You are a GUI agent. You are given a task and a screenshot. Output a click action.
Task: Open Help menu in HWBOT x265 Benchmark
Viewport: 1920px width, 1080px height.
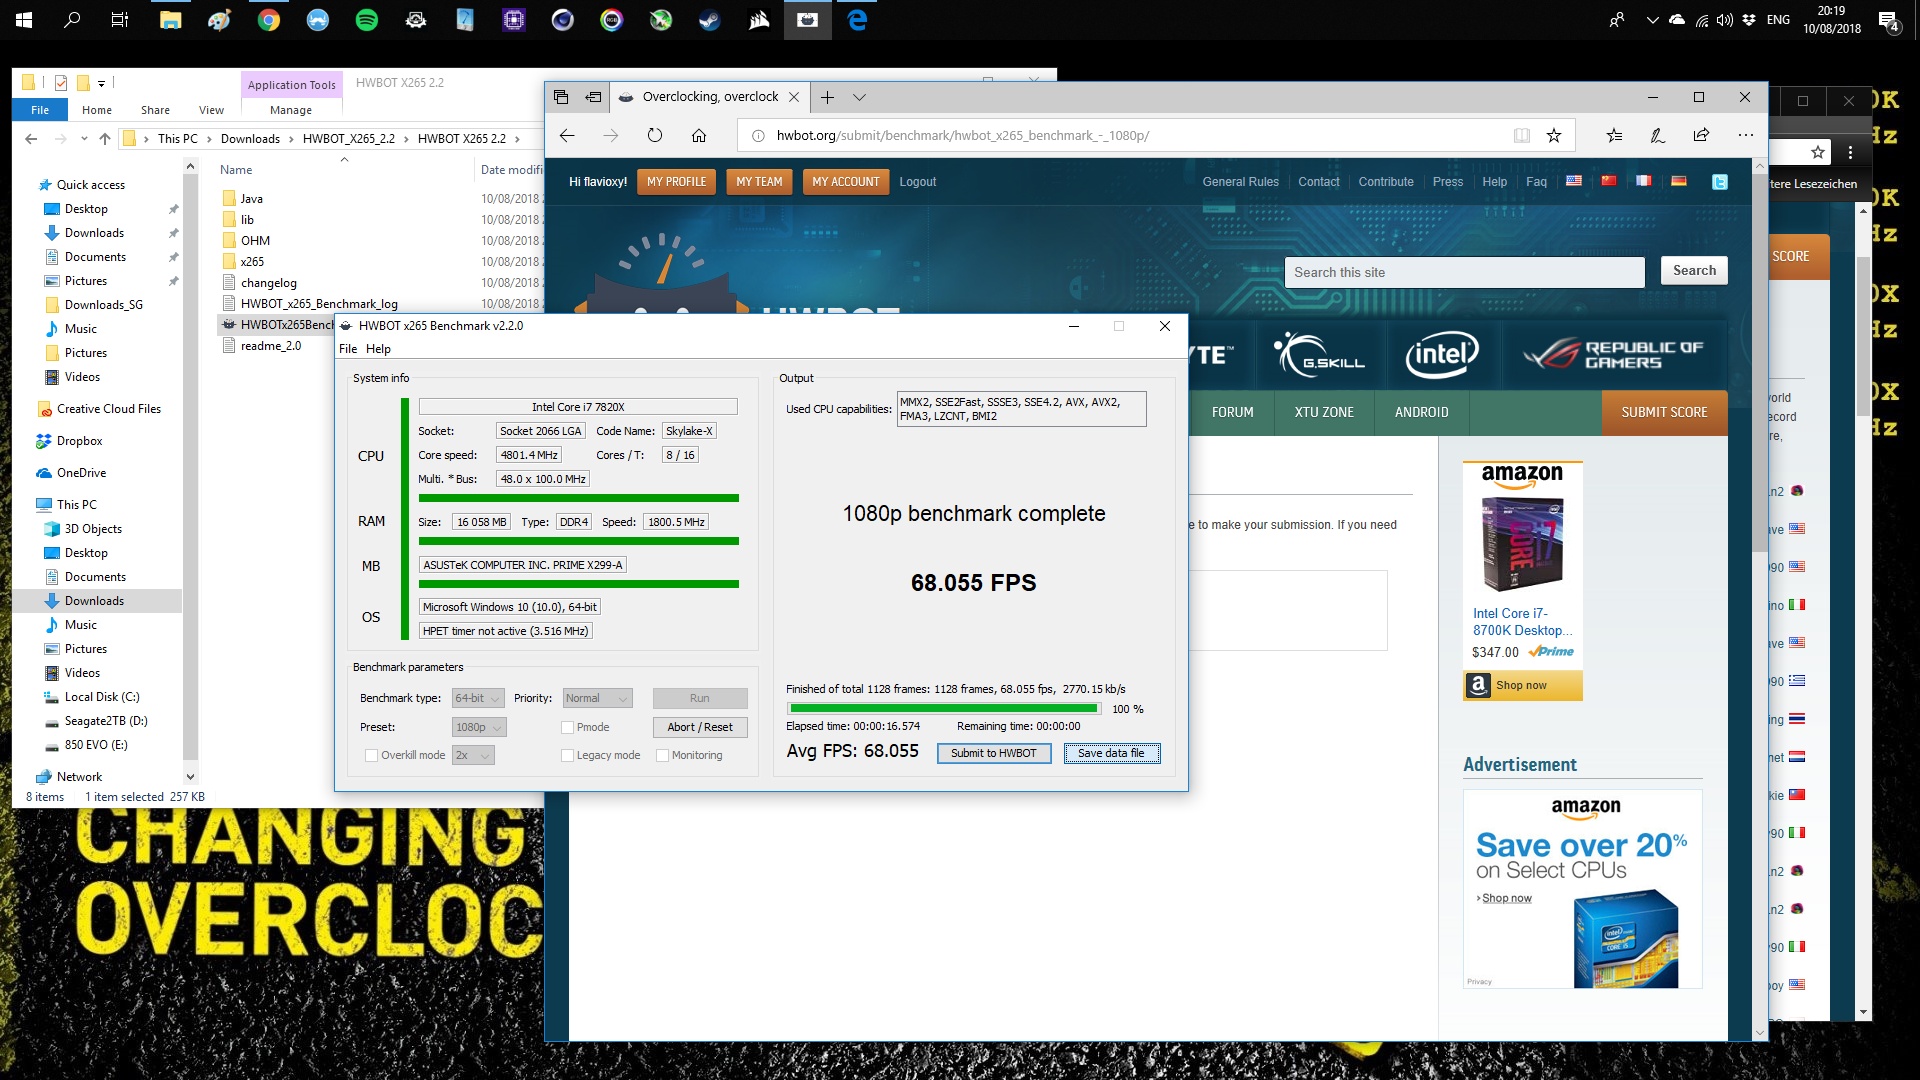pos(378,349)
